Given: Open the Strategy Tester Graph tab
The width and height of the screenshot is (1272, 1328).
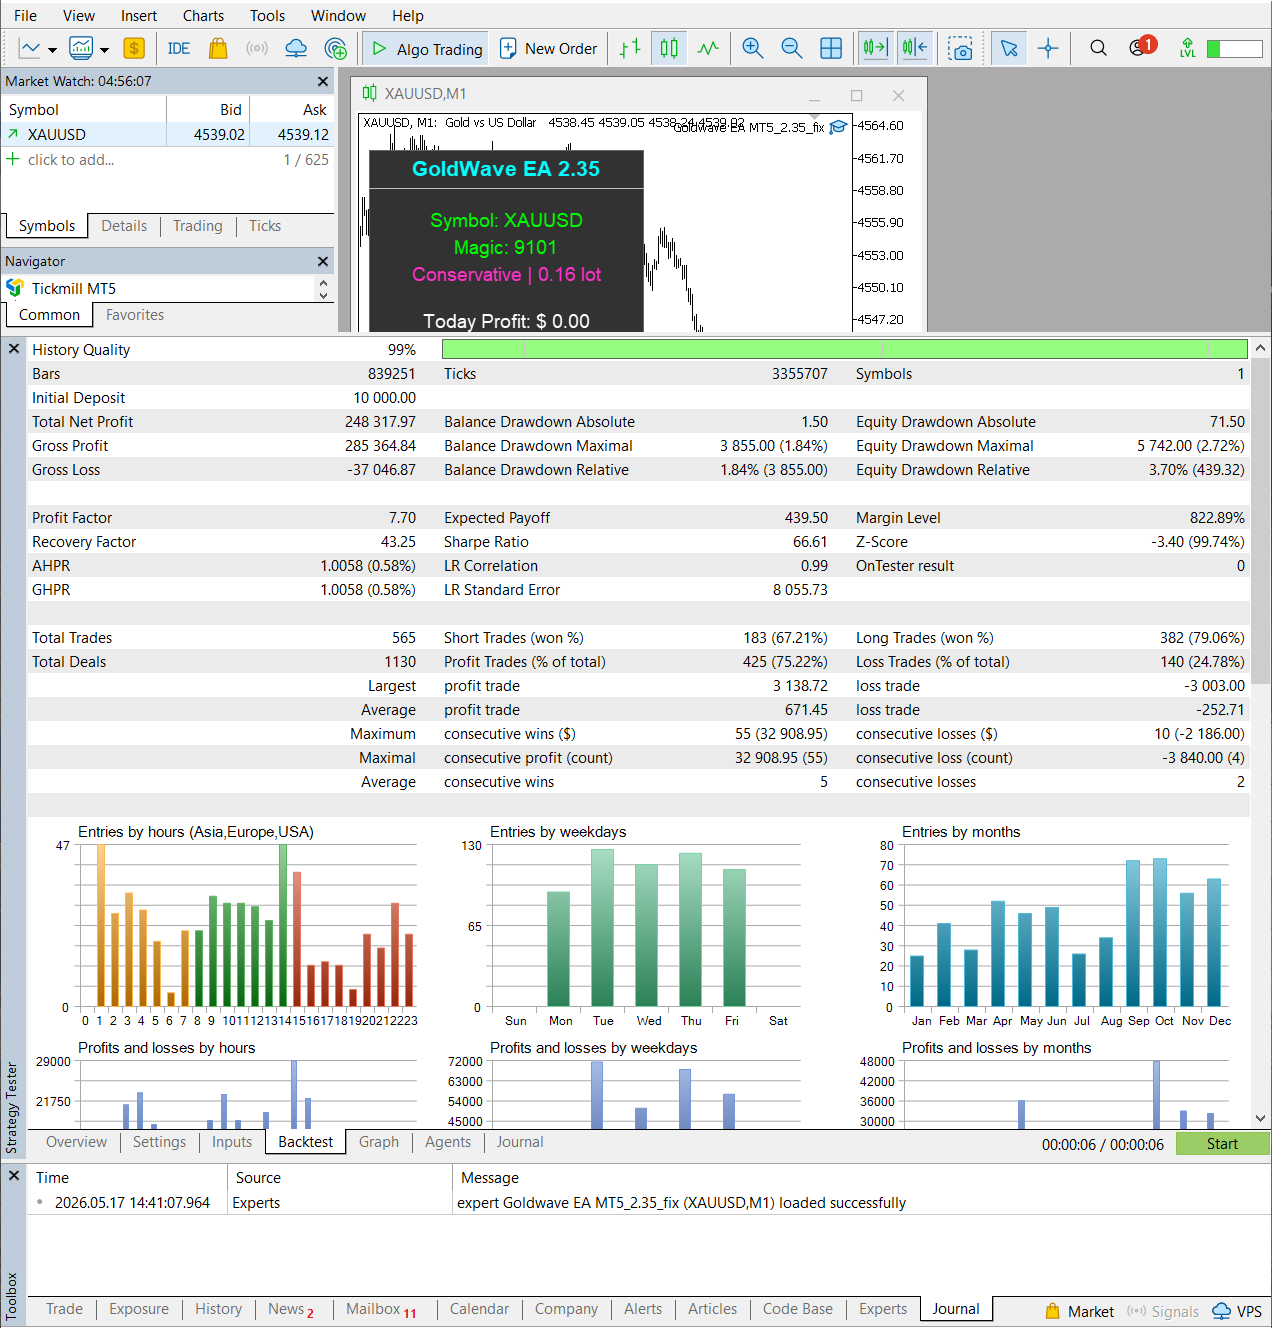Looking at the screenshot, I should click(x=379, y=1142).
